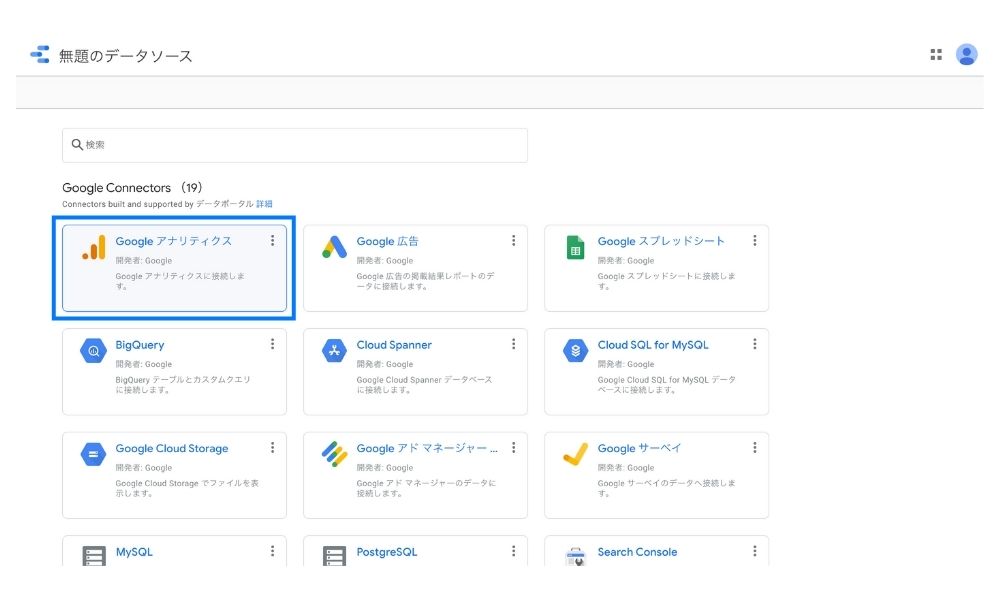Select the Search Console connector title

coord(637,552)
